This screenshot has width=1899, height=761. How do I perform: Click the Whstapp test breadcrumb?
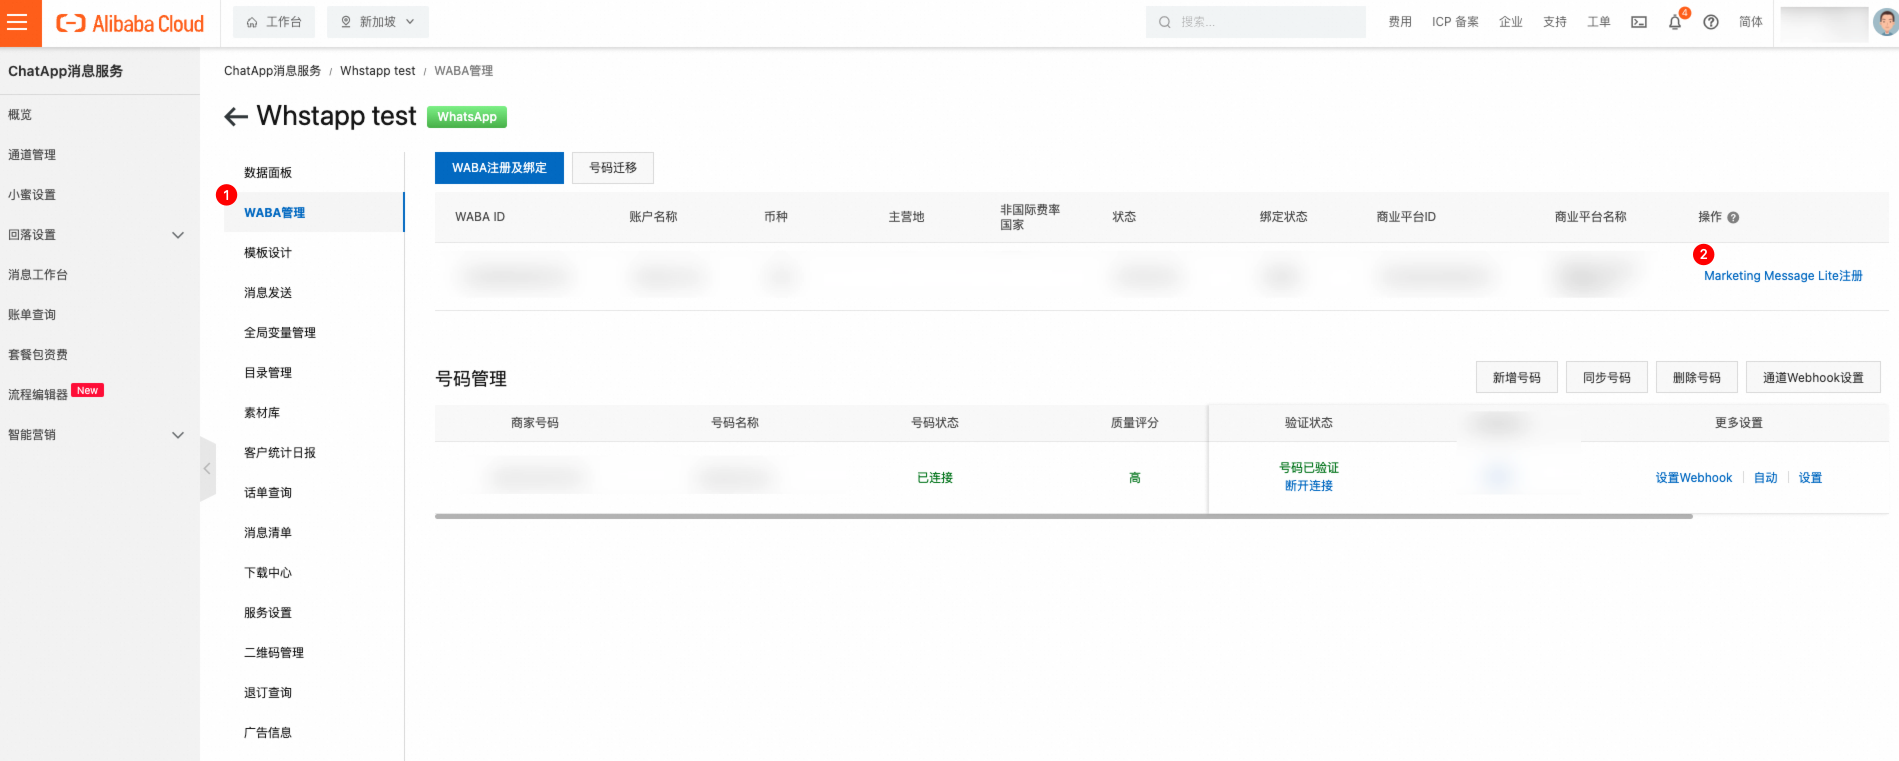click(377, 71)
